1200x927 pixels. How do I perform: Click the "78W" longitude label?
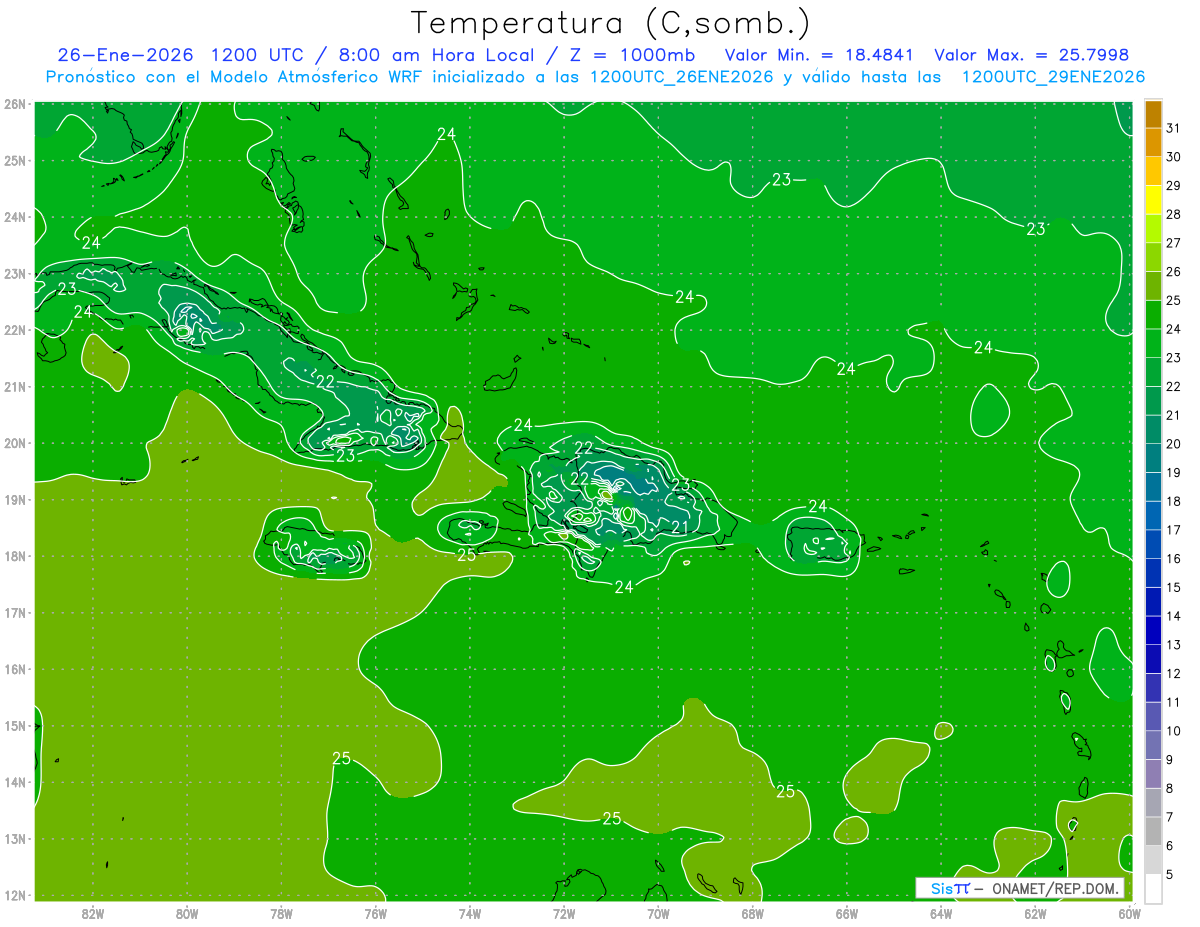point(281,913)
